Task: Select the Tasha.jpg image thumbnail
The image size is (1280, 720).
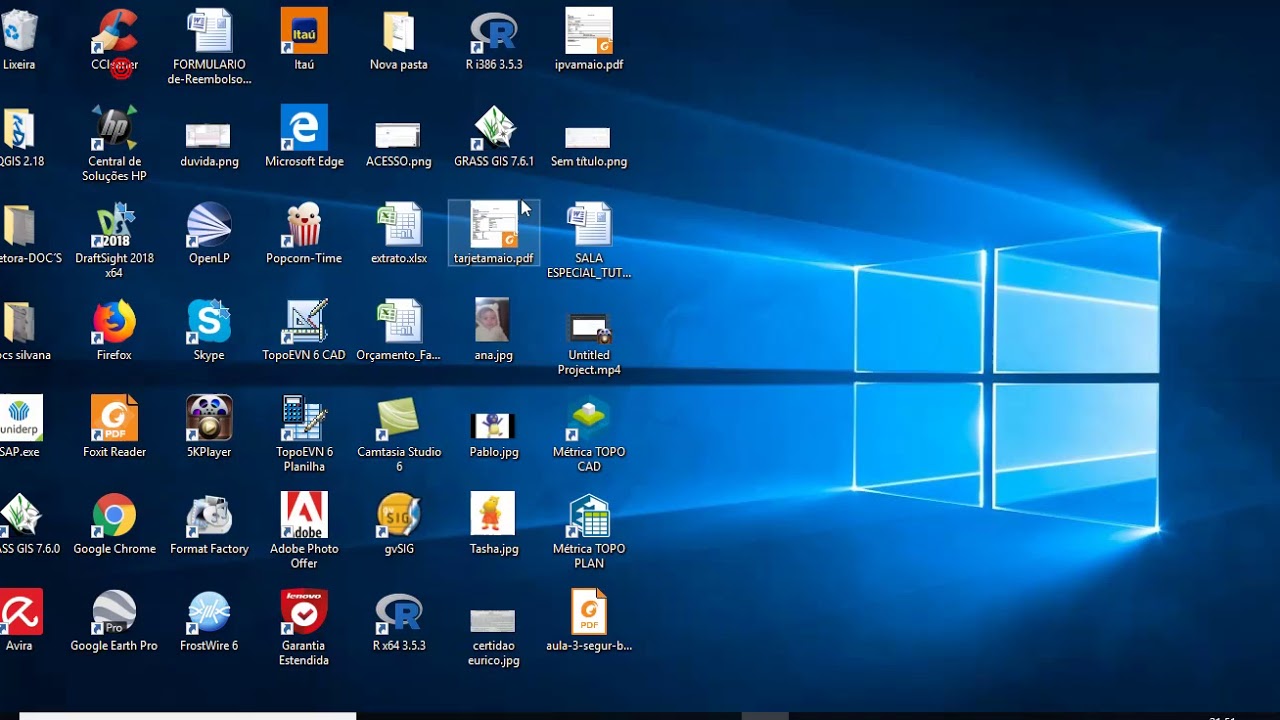Action: (493, 514)
